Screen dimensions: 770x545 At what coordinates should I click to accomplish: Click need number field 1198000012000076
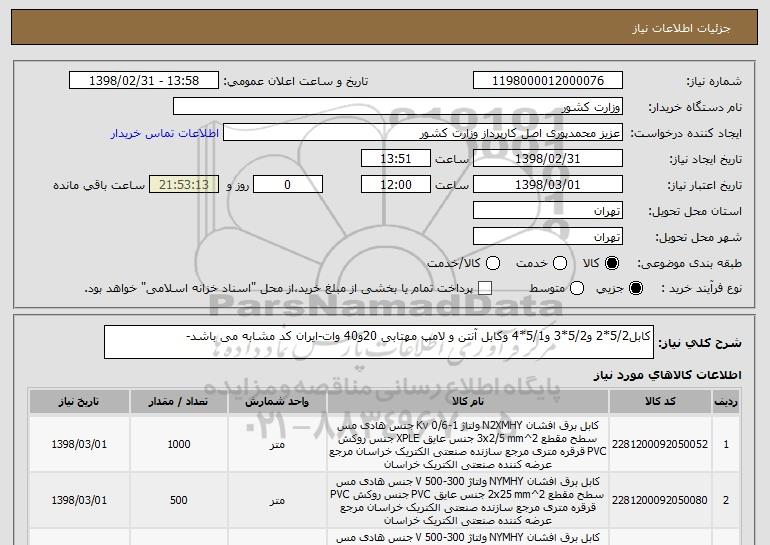tap(548, 81)
